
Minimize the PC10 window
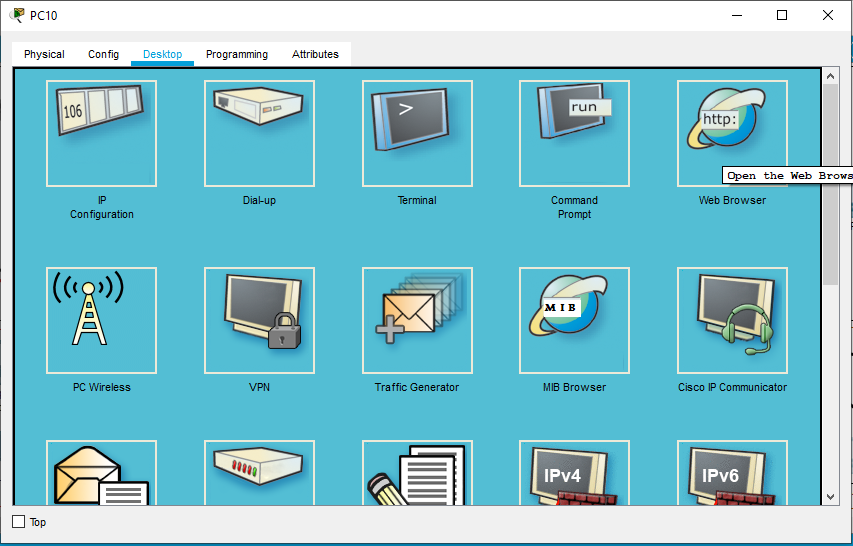tap(737, 15)
